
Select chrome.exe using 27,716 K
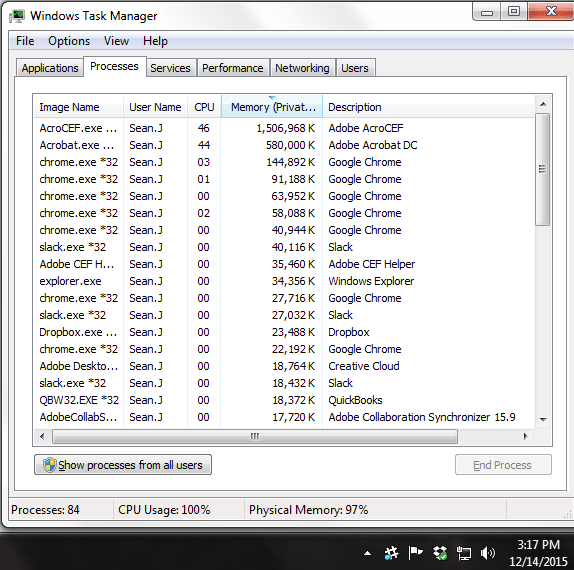284,298
